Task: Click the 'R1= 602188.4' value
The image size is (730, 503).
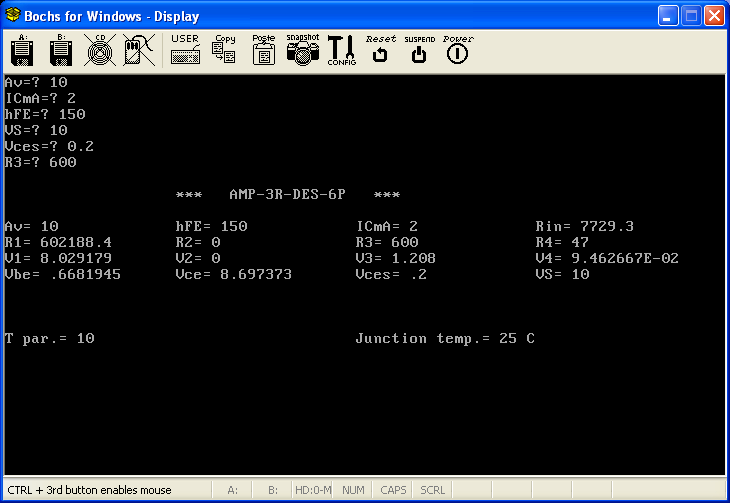Action: 58,242
